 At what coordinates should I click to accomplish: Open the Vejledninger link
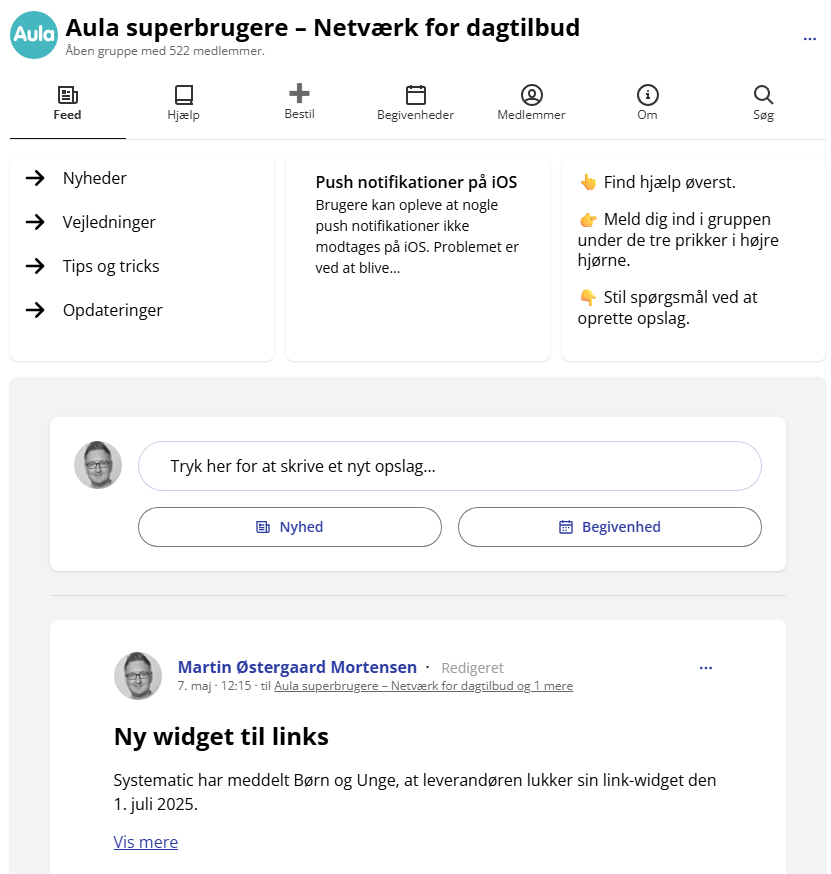(109, 222)
